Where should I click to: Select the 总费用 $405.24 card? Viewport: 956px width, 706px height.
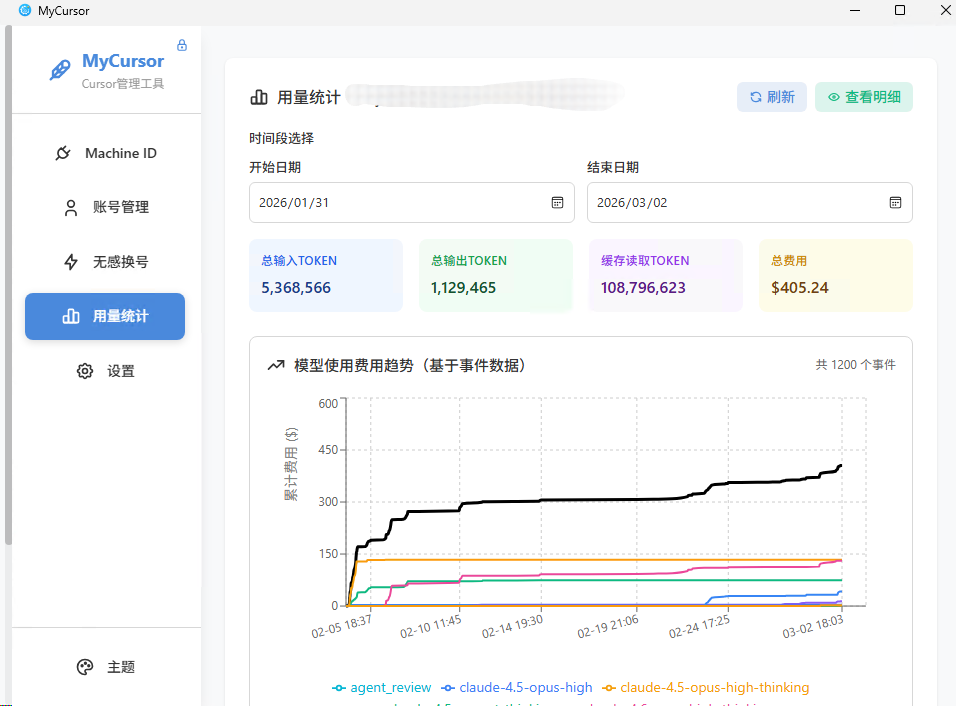(835, 276)
